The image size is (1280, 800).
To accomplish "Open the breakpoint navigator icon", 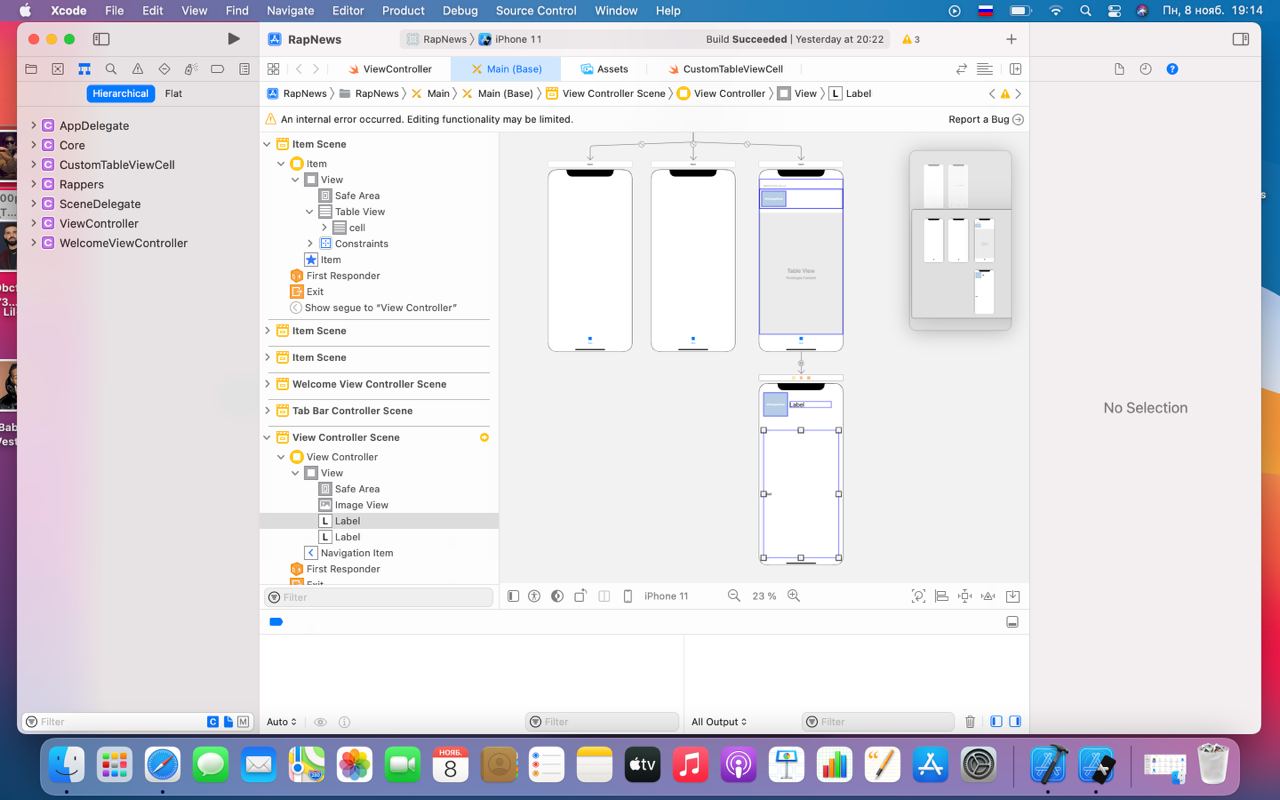I will 217,69.
